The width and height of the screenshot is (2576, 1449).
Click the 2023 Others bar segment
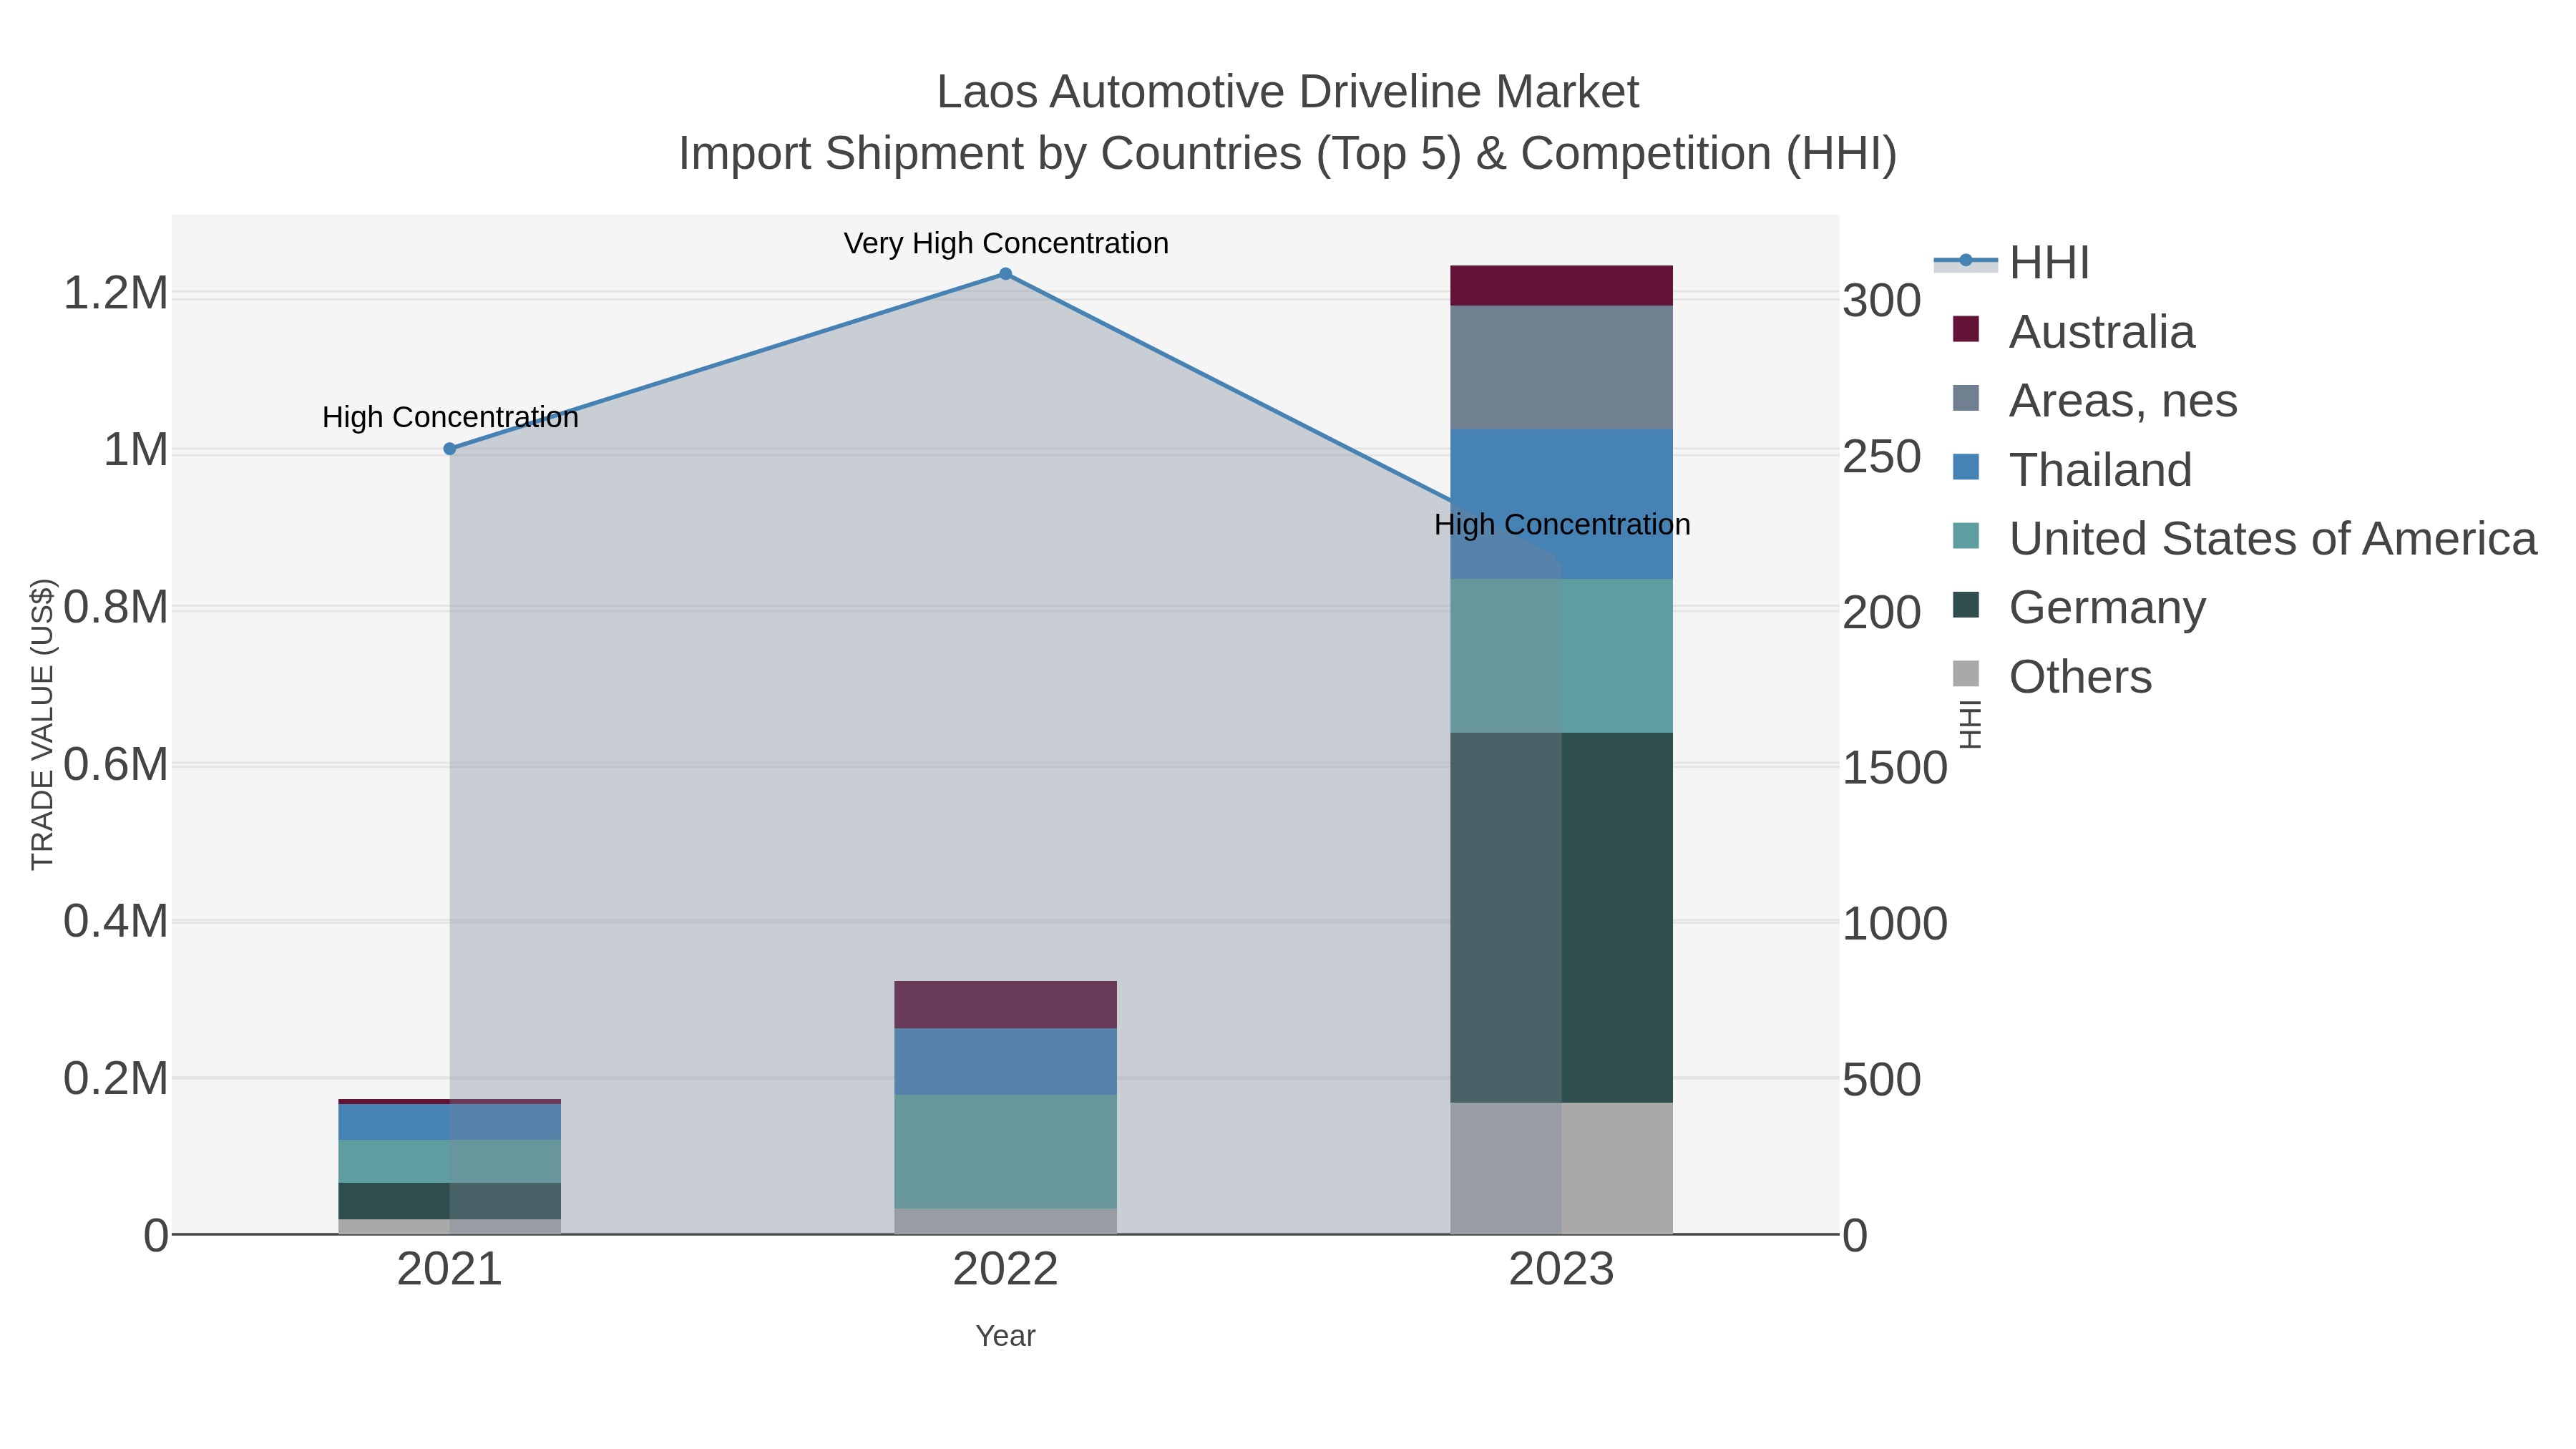tap(1562, 1169)
